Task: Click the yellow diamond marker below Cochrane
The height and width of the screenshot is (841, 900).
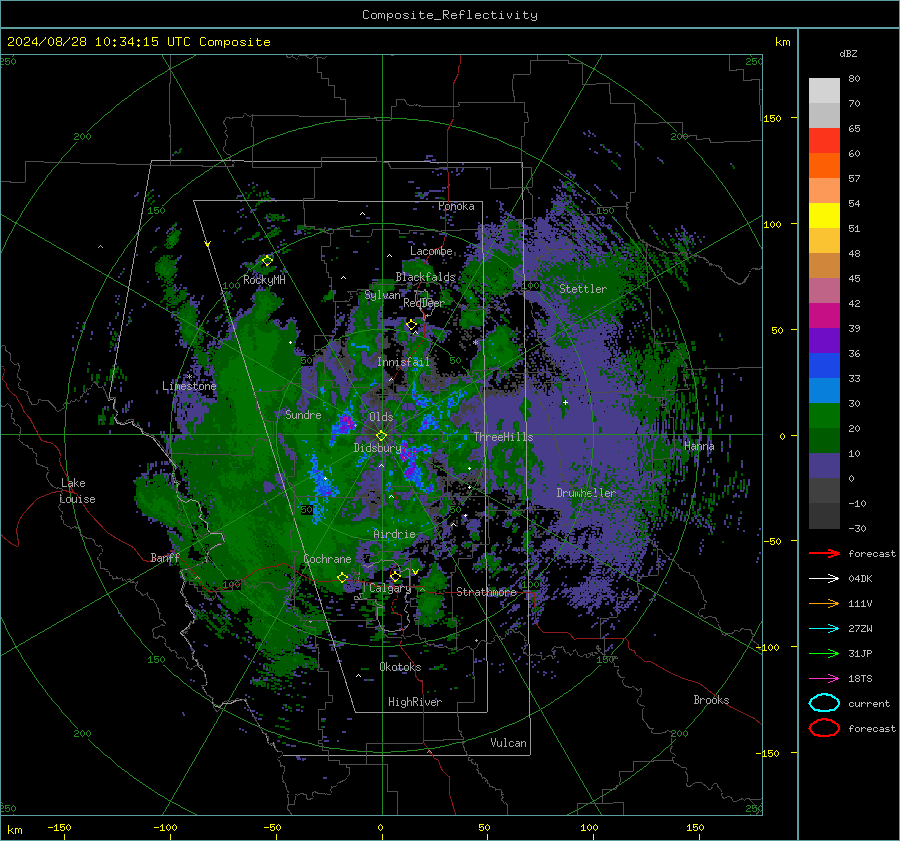Action: pyautogui.click(x=342, y=578)
